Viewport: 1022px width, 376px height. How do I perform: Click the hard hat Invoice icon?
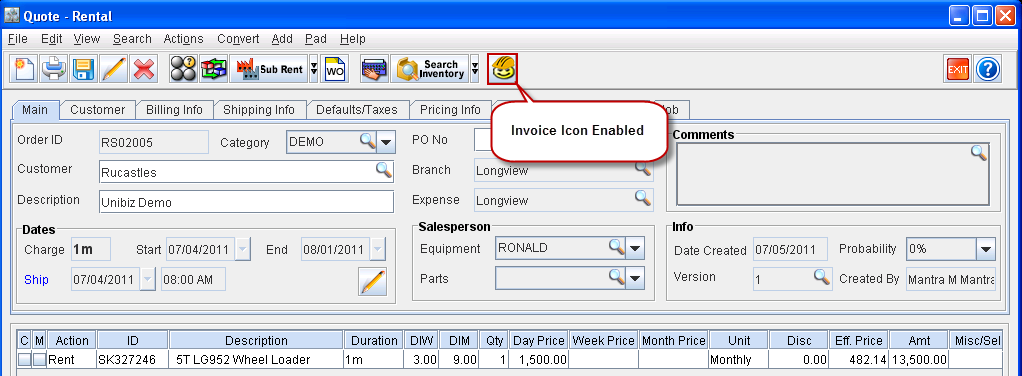(503, 68)
